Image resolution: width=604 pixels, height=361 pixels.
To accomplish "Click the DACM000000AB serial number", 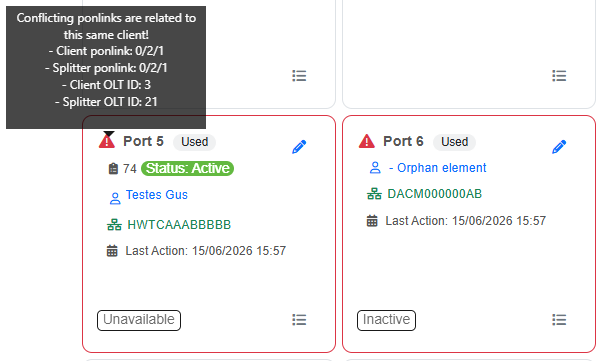I will pyautogui.click(x=435, y=194).
